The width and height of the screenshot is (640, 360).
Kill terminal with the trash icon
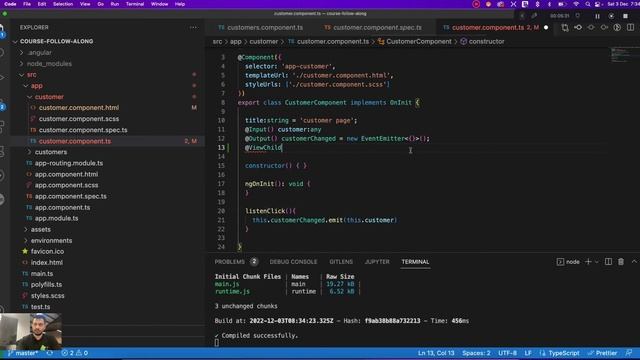pos(621,262)
